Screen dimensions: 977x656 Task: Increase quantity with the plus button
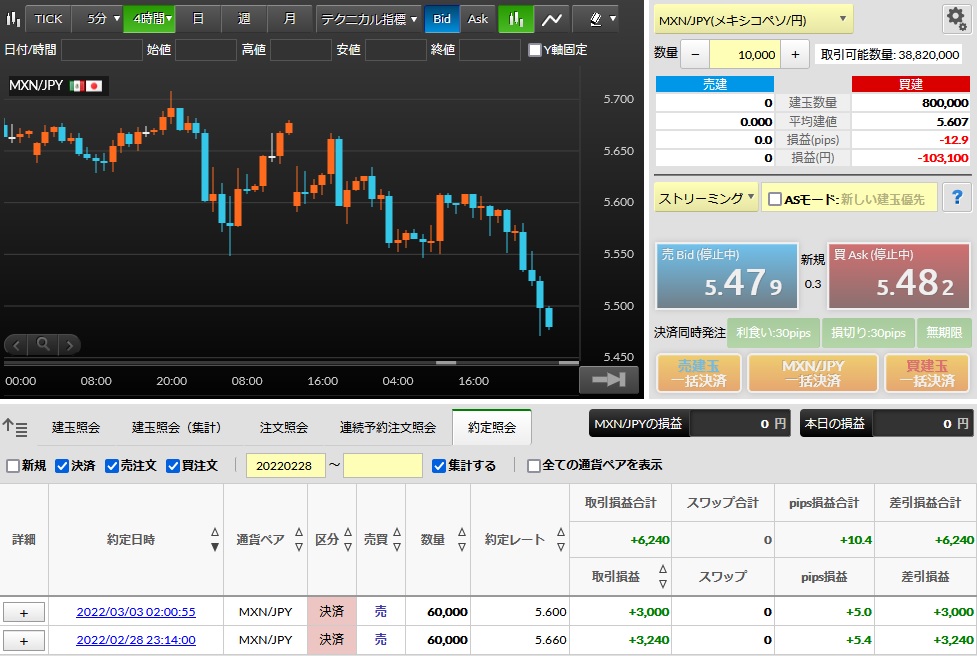[795, 55]
